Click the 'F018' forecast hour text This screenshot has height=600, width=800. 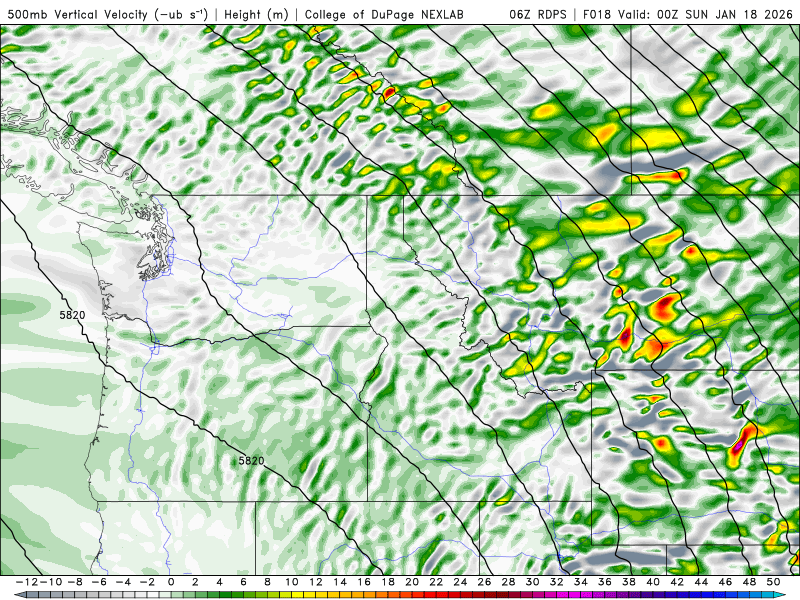click(596, 14)
